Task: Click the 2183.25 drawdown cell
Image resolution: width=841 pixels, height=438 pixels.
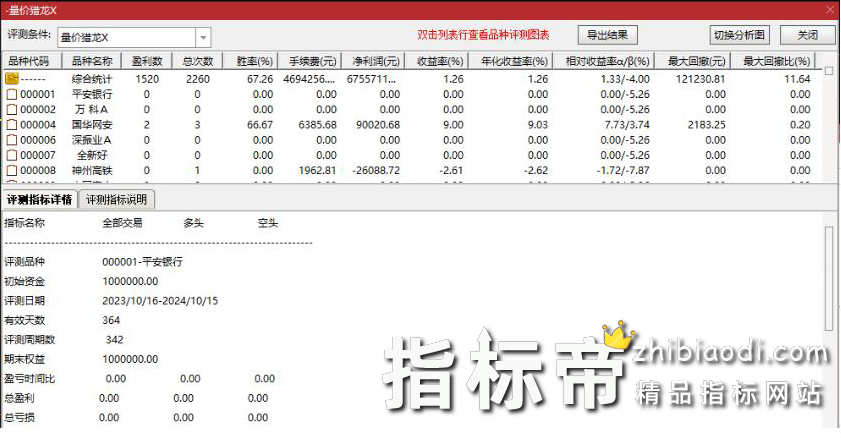Action: coord(706,125)
